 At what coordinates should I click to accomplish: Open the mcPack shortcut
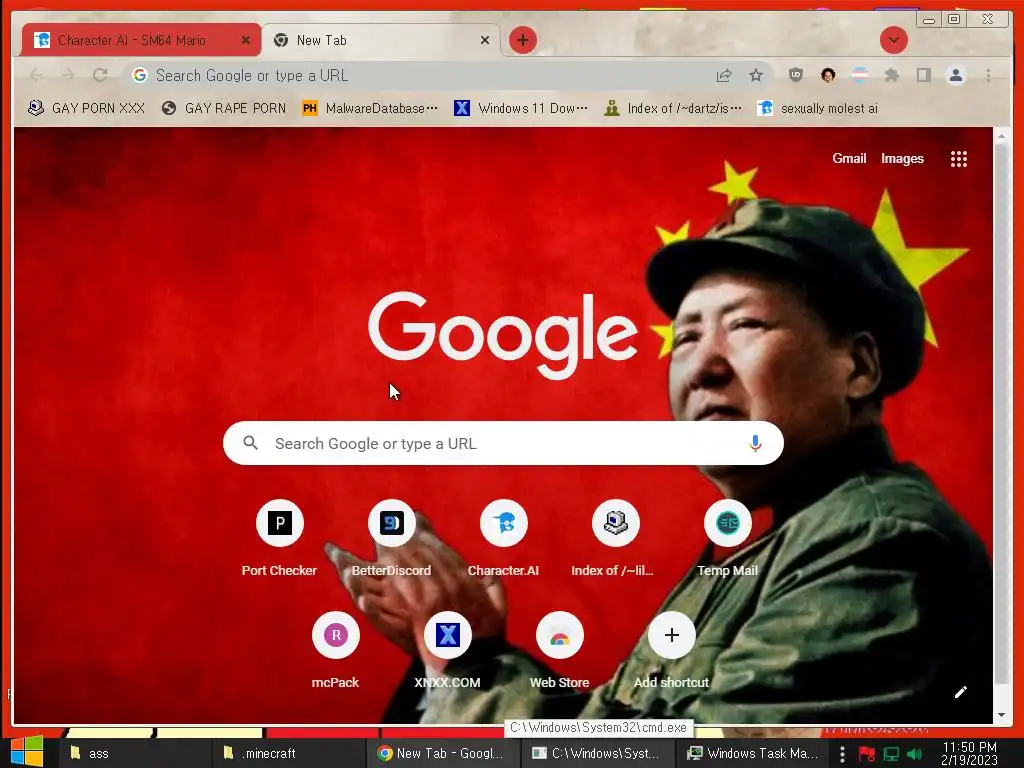tap(336, 635)
